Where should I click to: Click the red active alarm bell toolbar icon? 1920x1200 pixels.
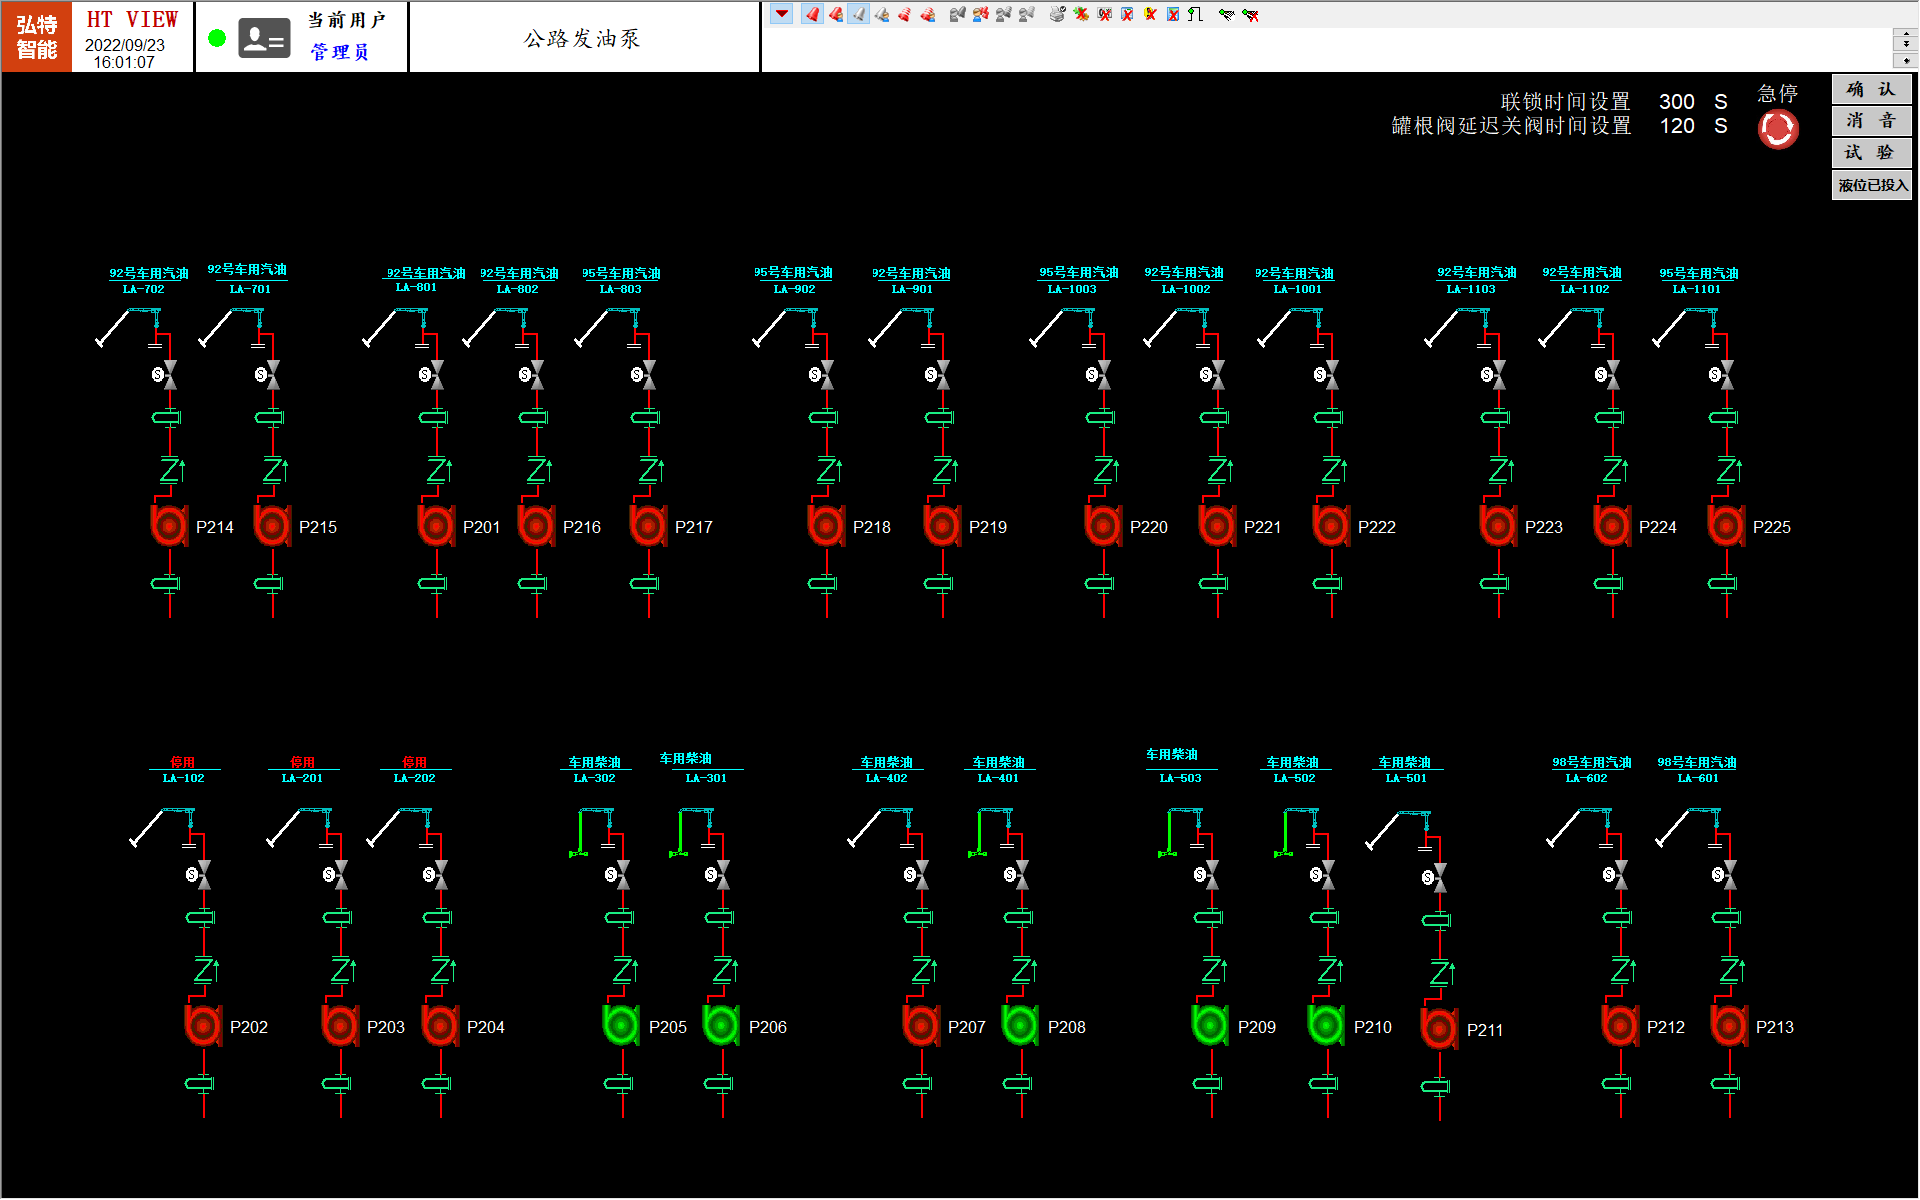coord(810,15)
